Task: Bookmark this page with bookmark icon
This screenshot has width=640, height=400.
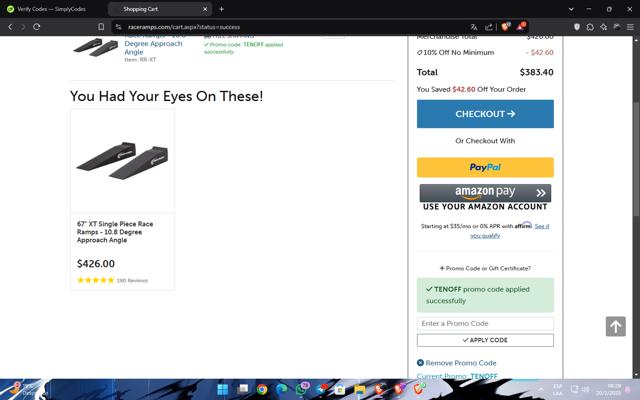Action: (101, 27)
